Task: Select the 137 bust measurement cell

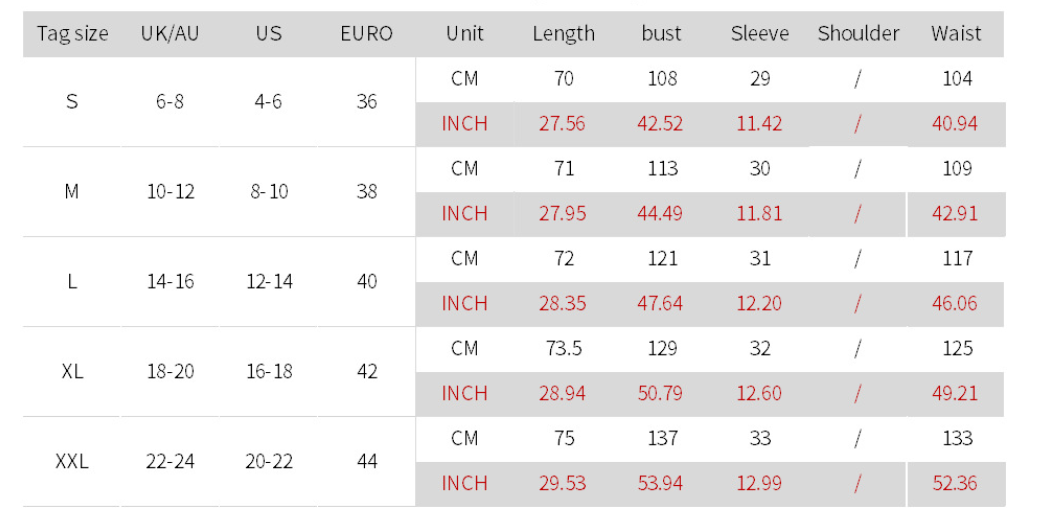Action: (662, 438)
